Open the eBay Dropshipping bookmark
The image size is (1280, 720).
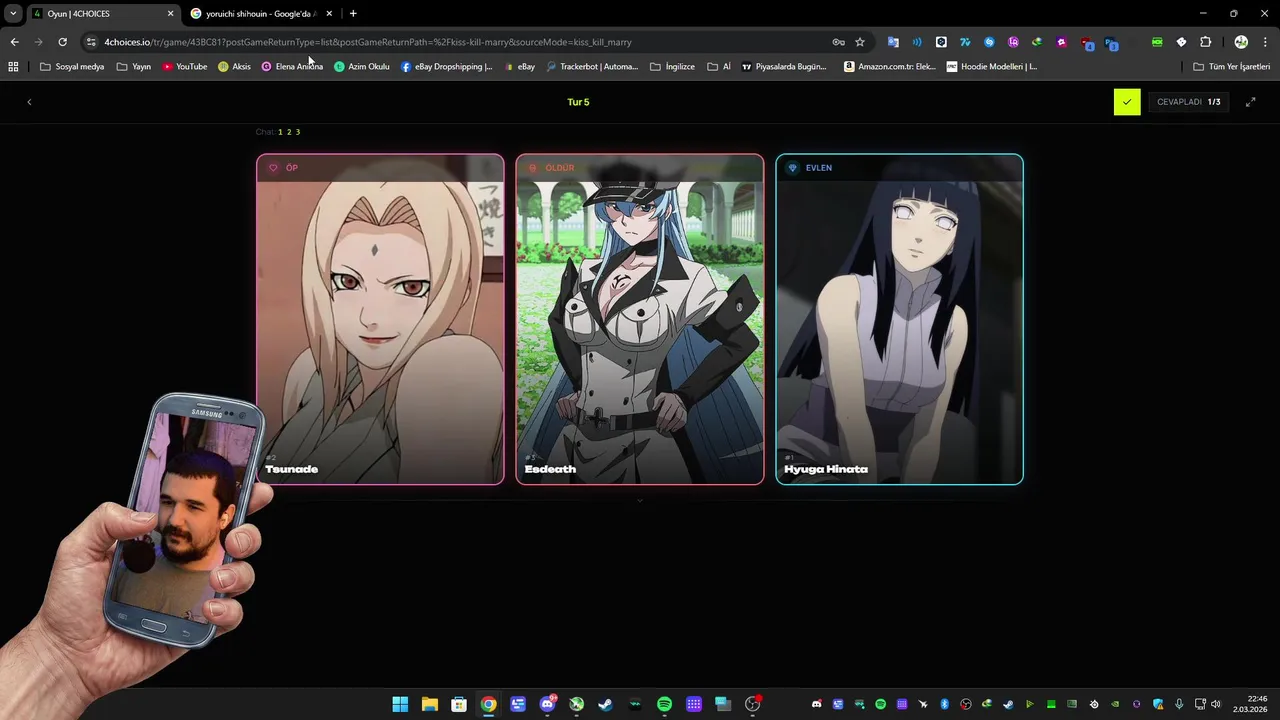(446, 67)
